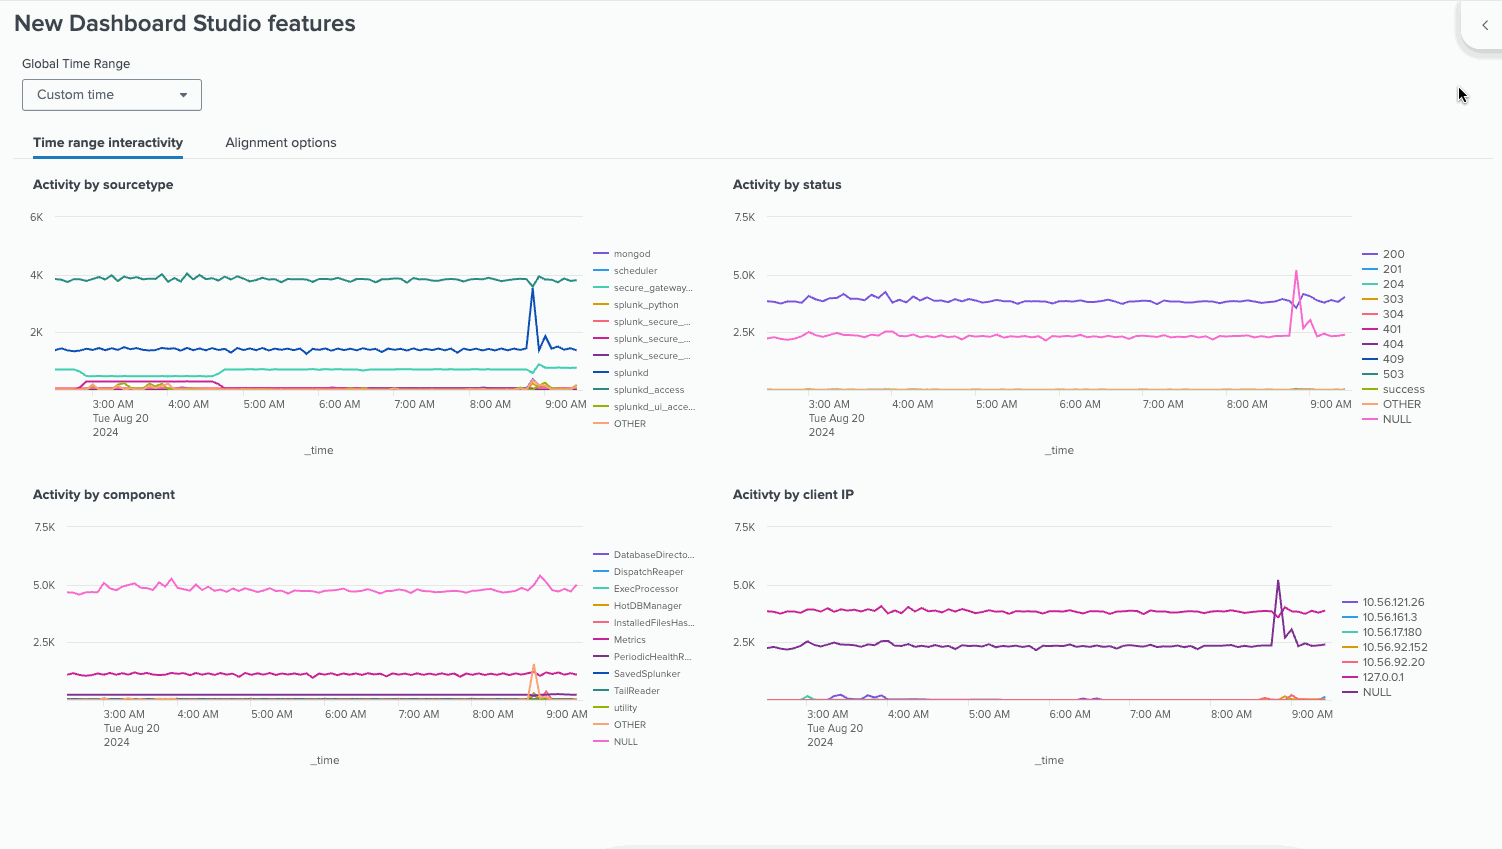The image size is (1502, 849).
Task: Toggle splunkd_access series in legend
Action: coord(648,390)
